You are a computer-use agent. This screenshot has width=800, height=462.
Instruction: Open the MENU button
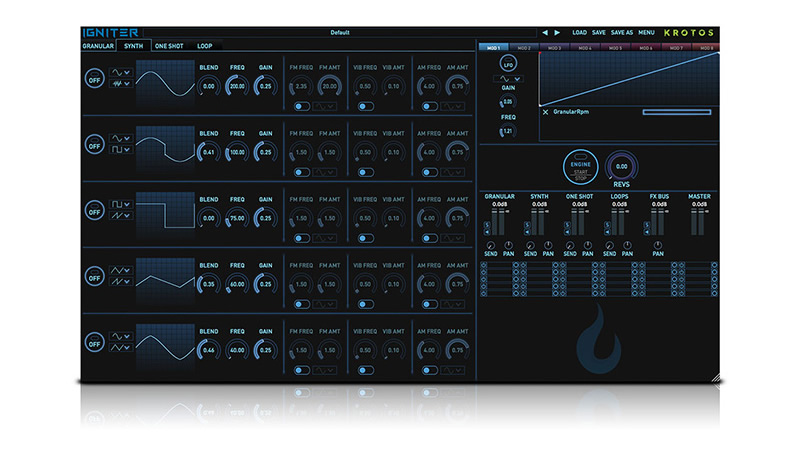point(646,33)
